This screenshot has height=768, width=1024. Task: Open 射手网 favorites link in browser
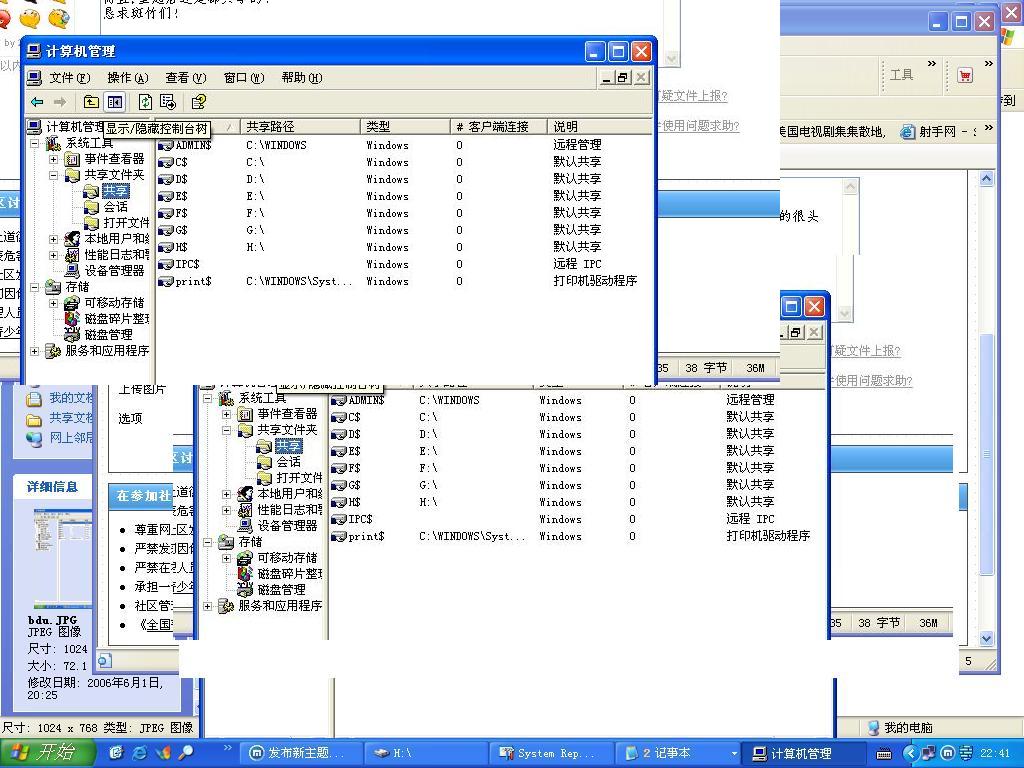938,131
